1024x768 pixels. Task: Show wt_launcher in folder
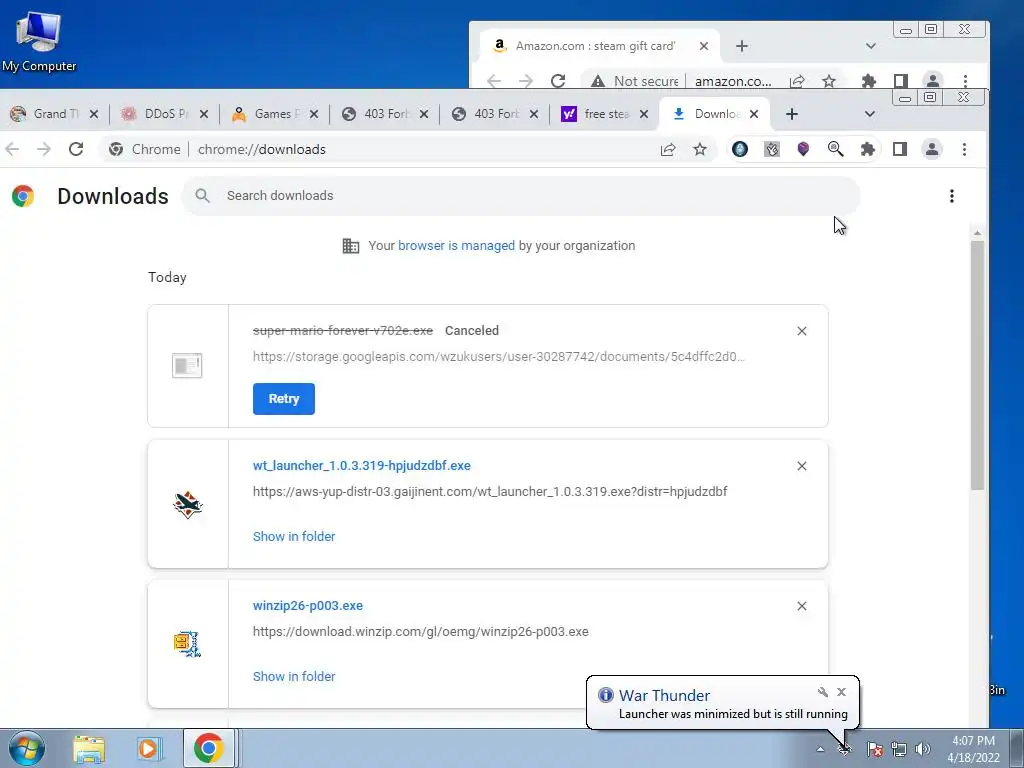pyautogui.click(x=294, y=536)
